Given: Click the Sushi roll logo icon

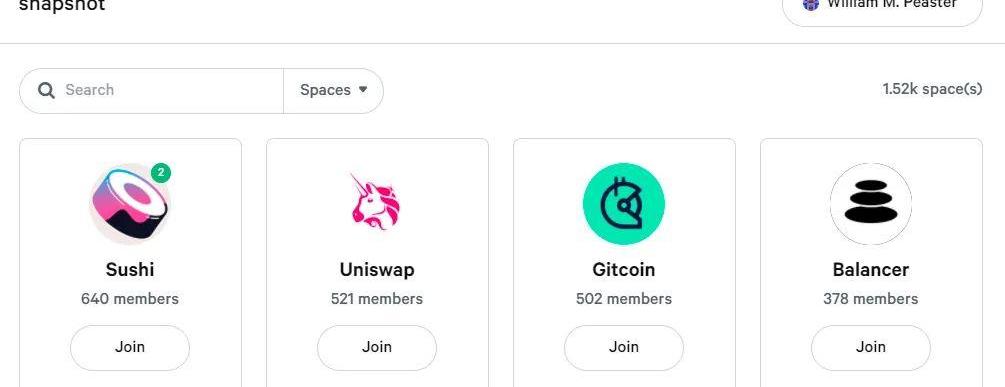Looking at the screenshot, I should click(130, 204).
